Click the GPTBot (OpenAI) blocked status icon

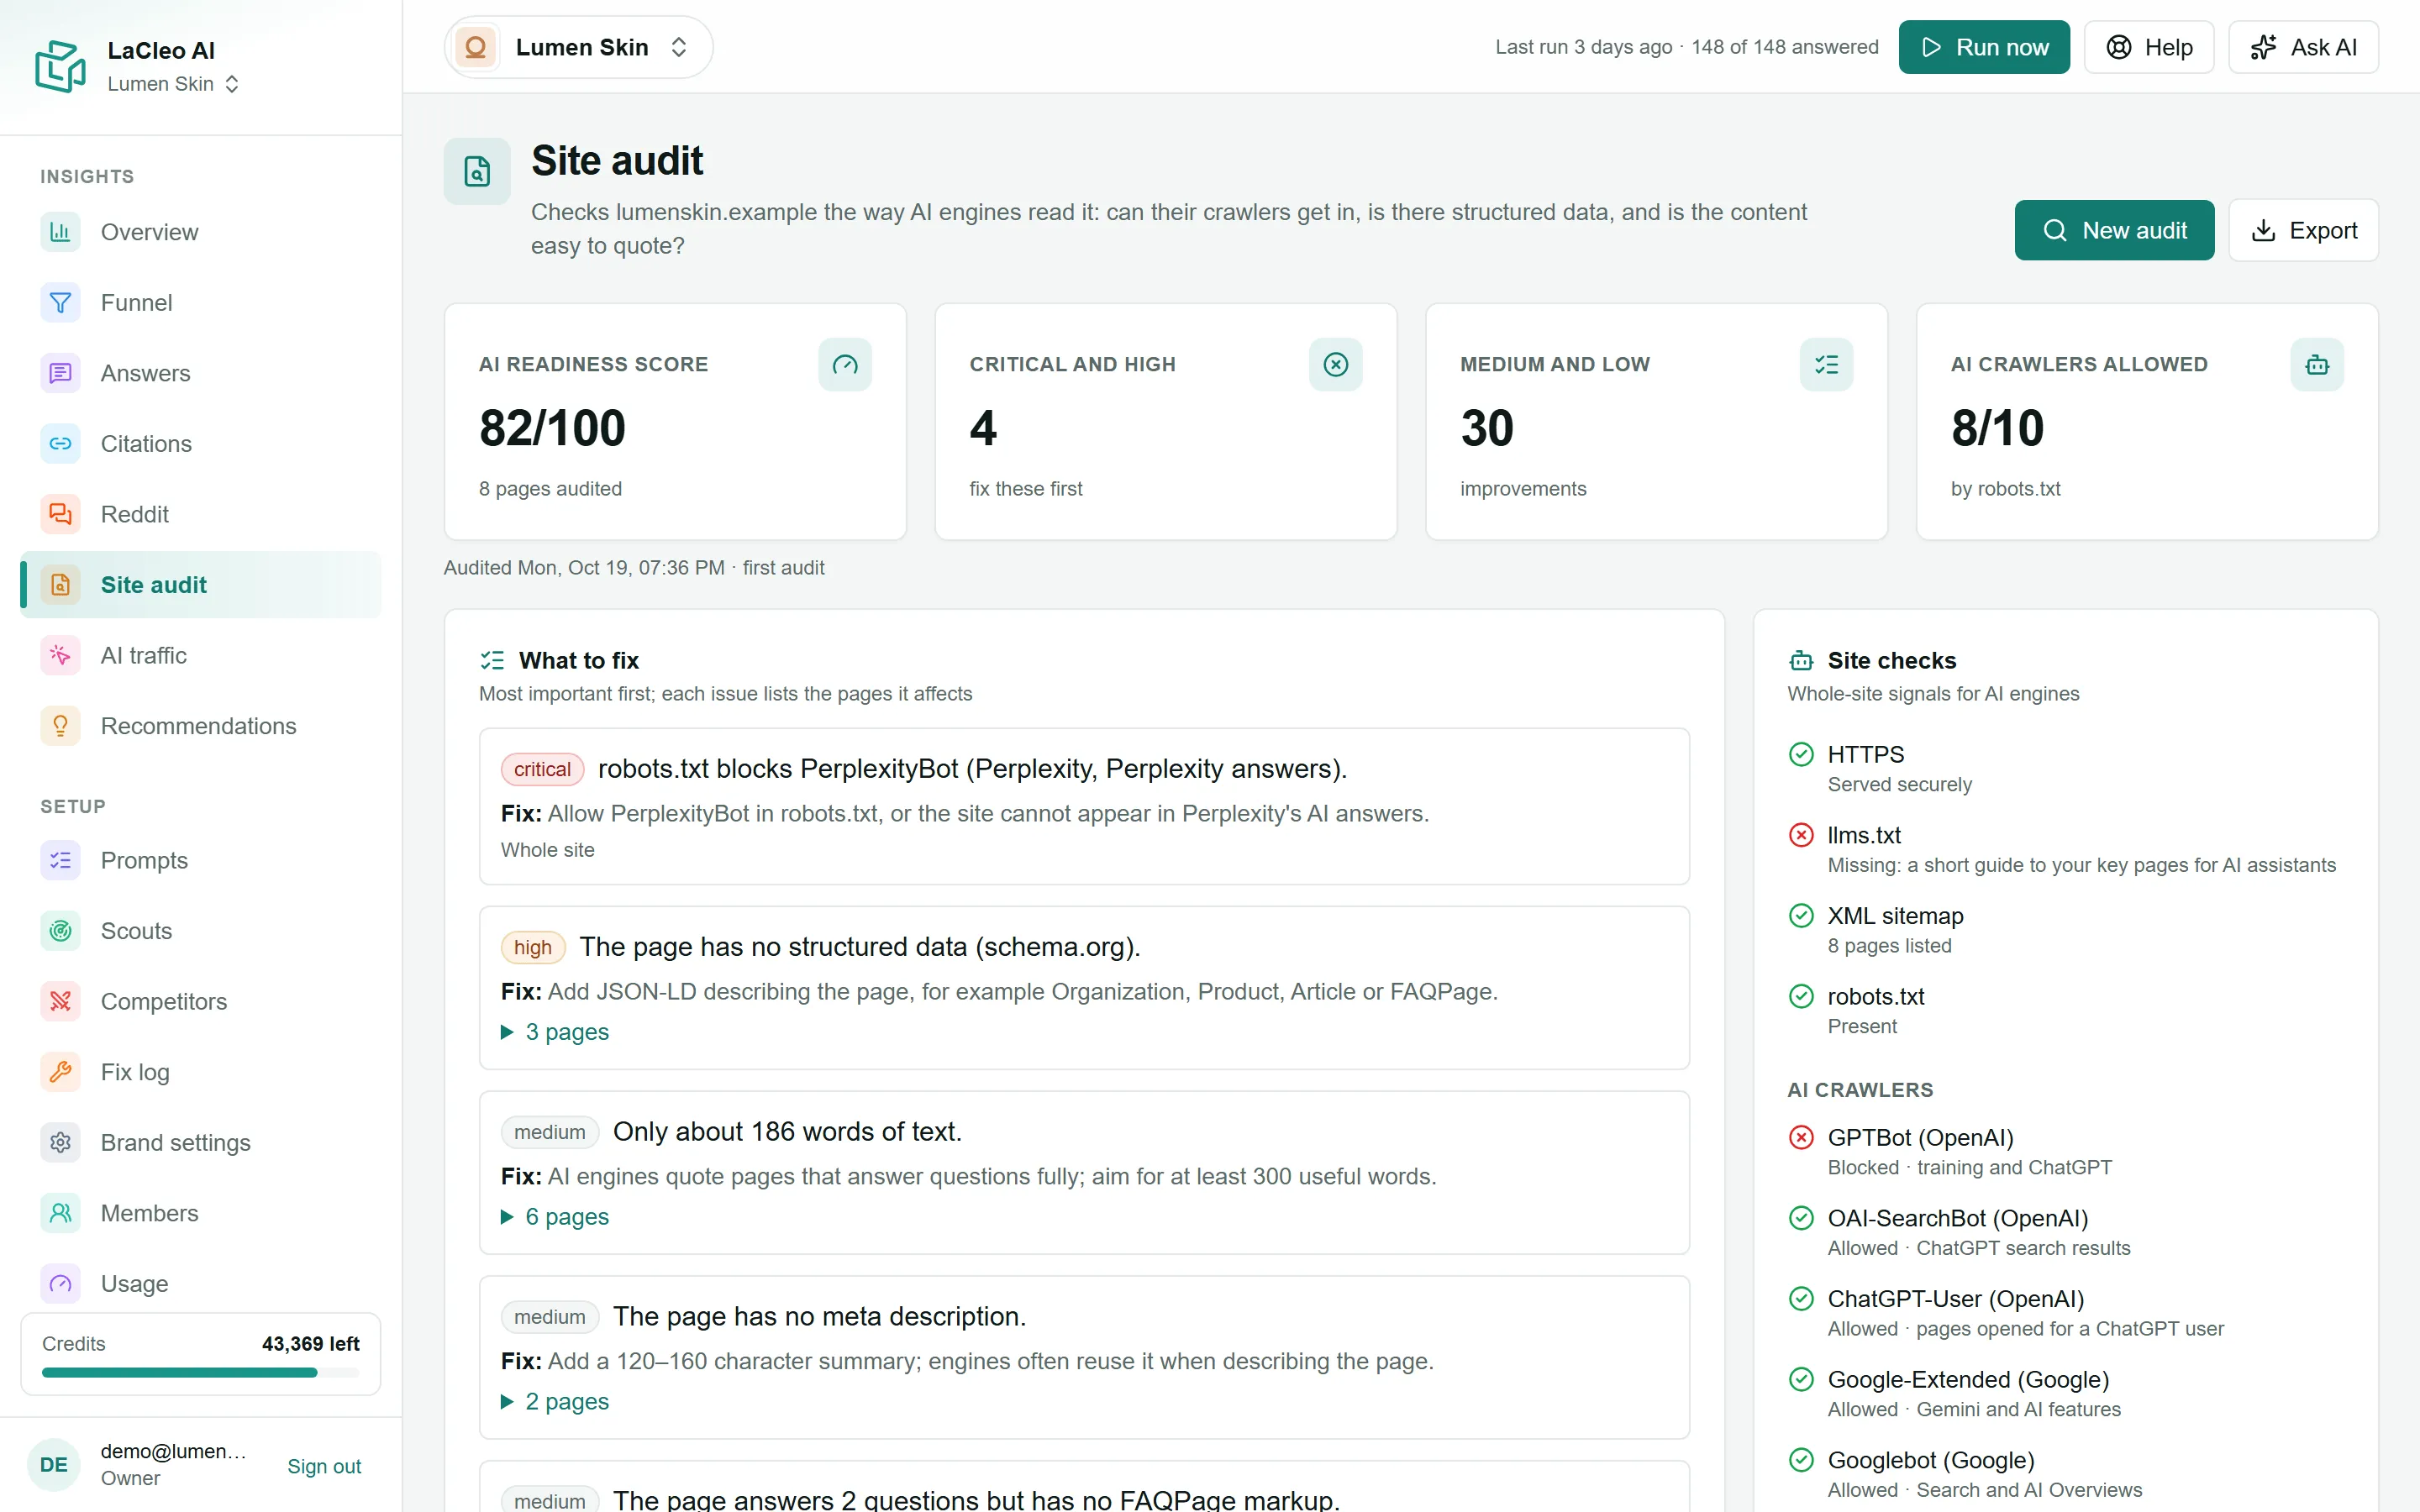point(1801,1137)
